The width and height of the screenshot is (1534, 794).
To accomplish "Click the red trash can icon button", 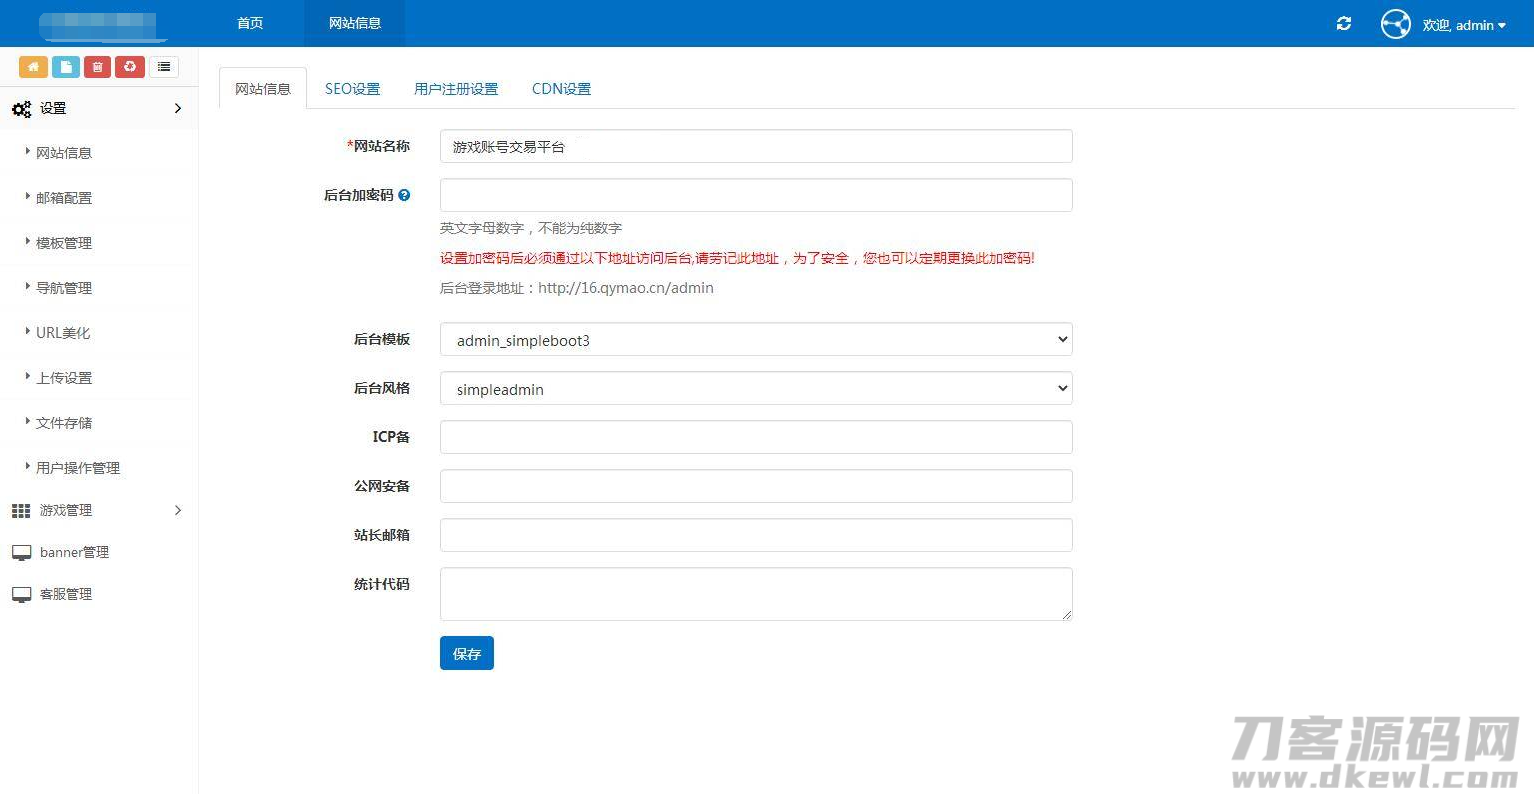I will 97,67.
